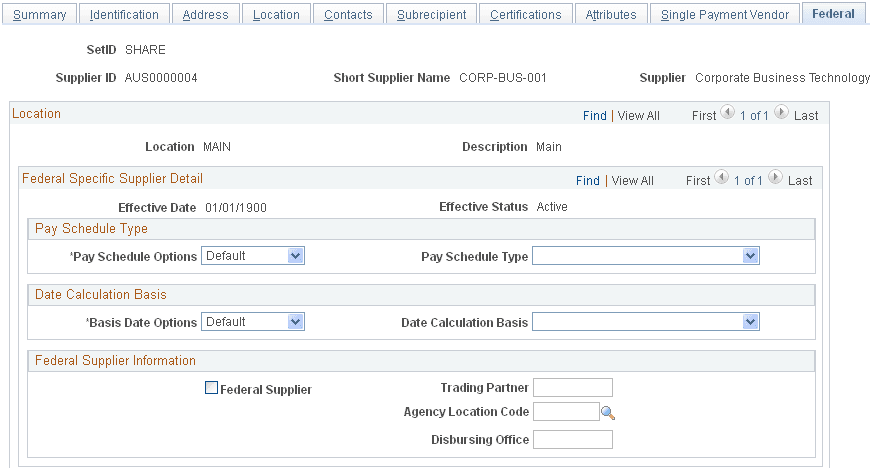Open the Agency Location Code lookup magnifier
870x468 pixels.
608,412
